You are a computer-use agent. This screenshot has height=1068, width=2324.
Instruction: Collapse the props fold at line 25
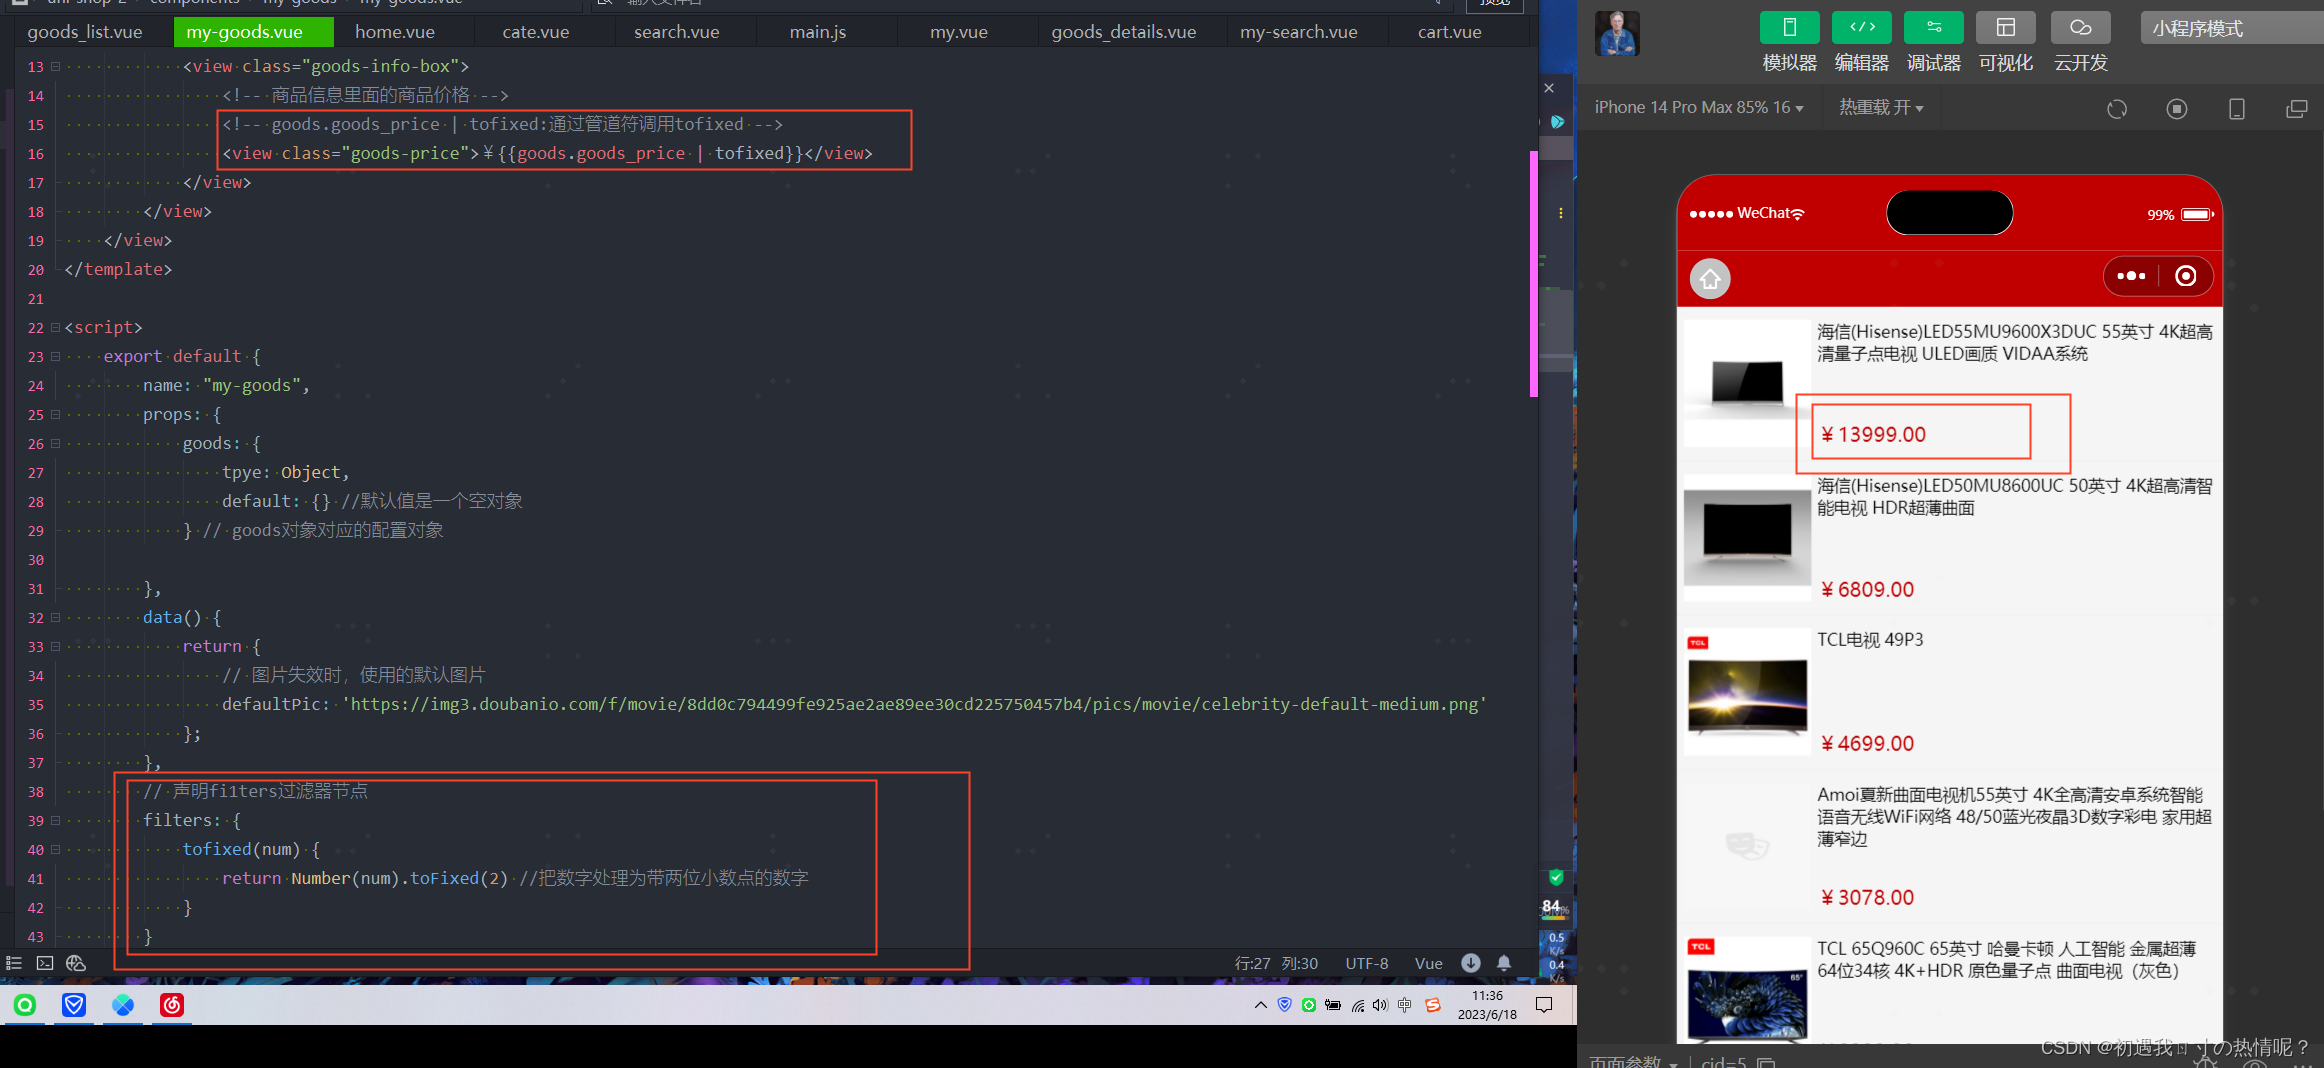55,415
